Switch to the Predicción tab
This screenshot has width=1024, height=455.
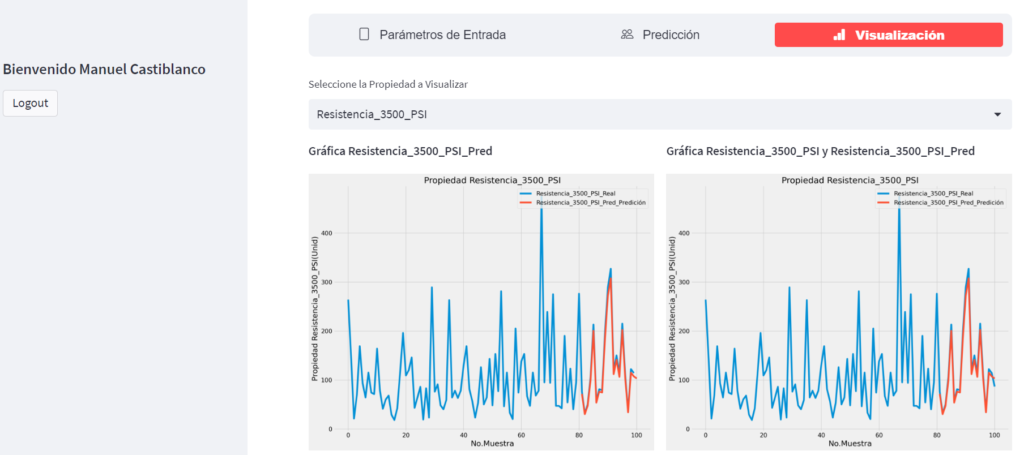(660, 35)
